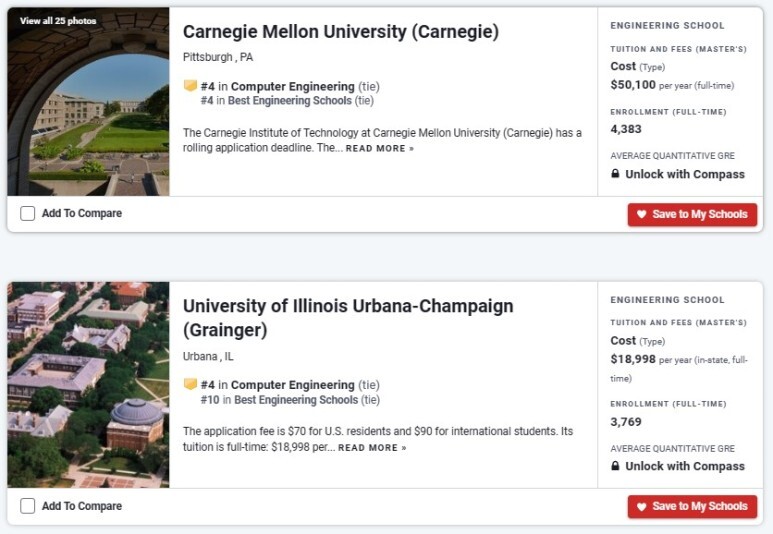Click lock icon in Illinois GRE section

pyautogui.click(x=615, y=465)
